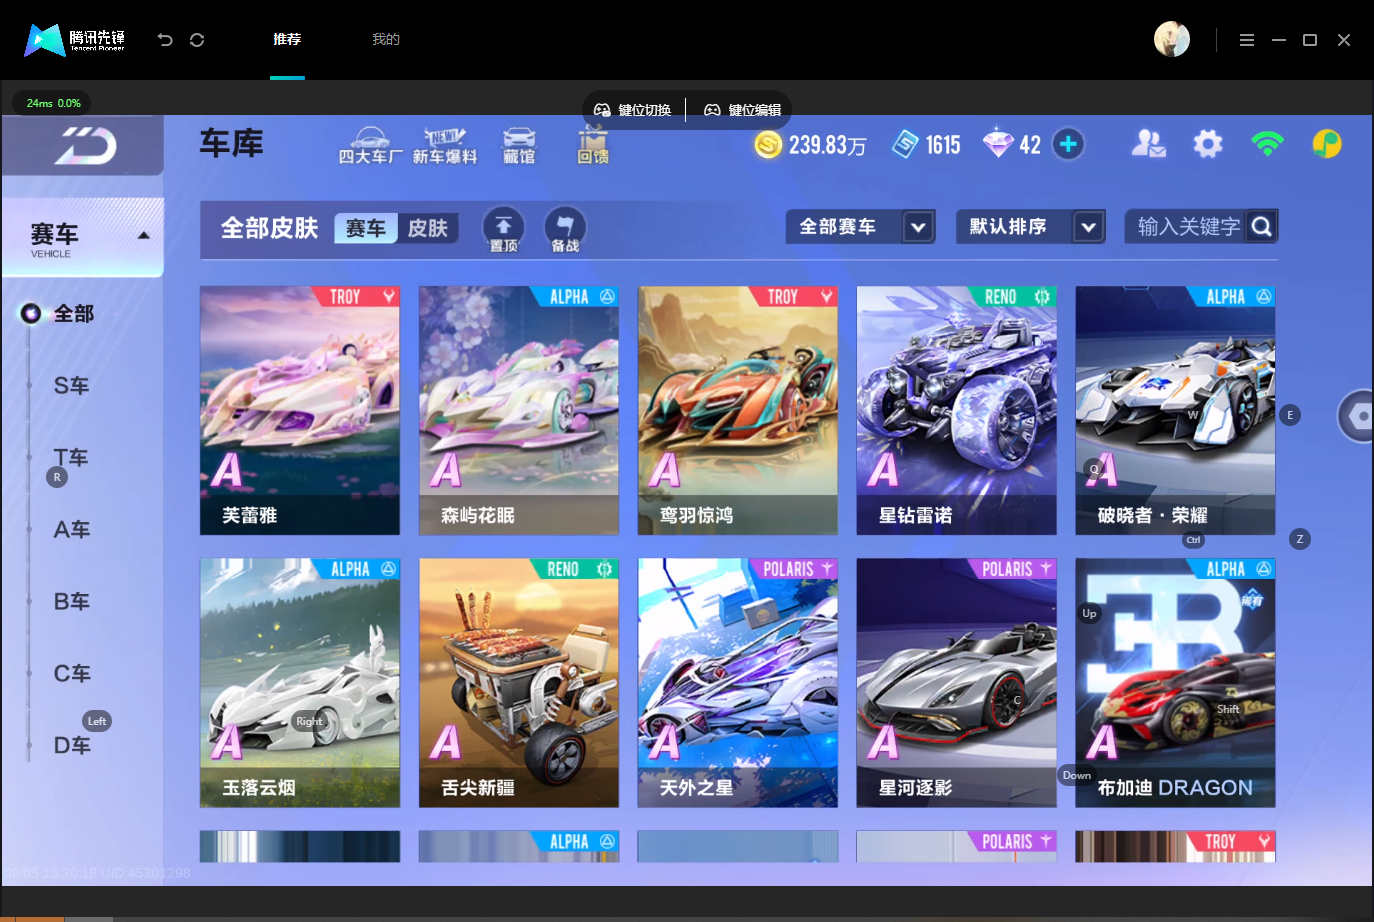This screenshot has height=922, width=1374.
Task: Click the game logo back button
Action: click(84, 146)
